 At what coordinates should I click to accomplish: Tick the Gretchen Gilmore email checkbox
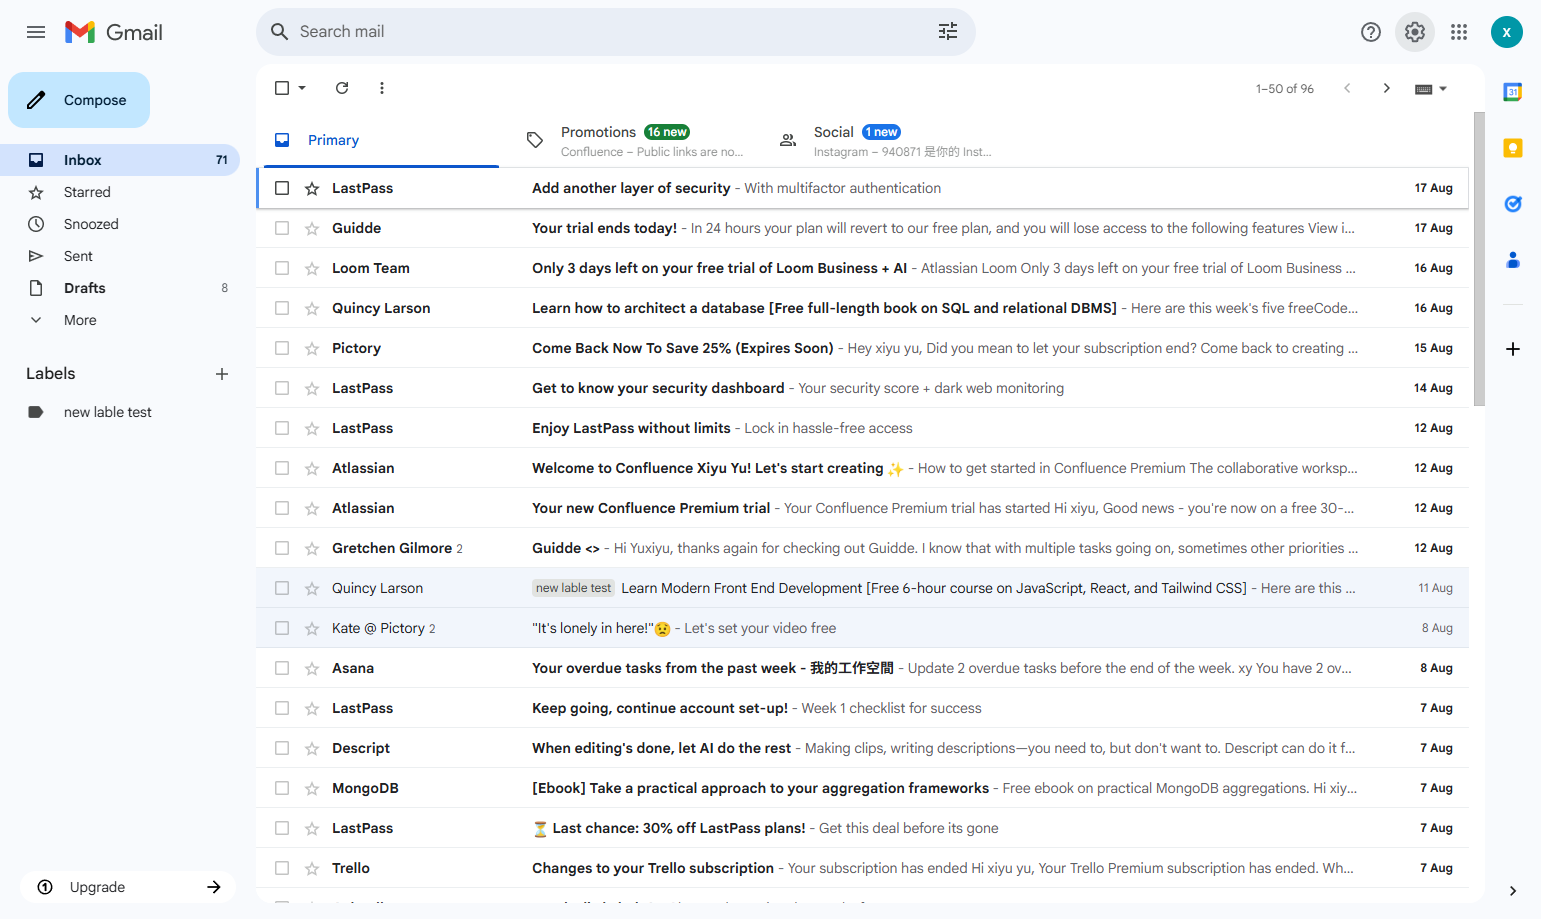[x=282, y=548]
